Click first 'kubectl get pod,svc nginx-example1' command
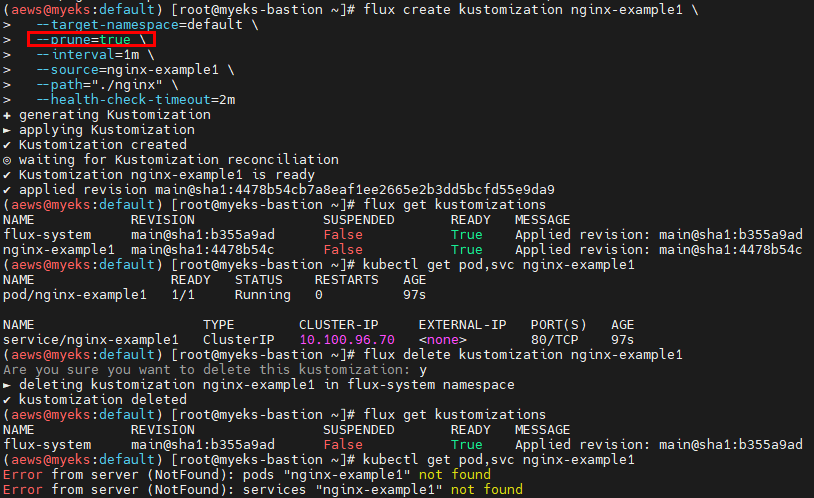This screenshot has height=498, width=814. pyautogui.click(x=498, y=265)
